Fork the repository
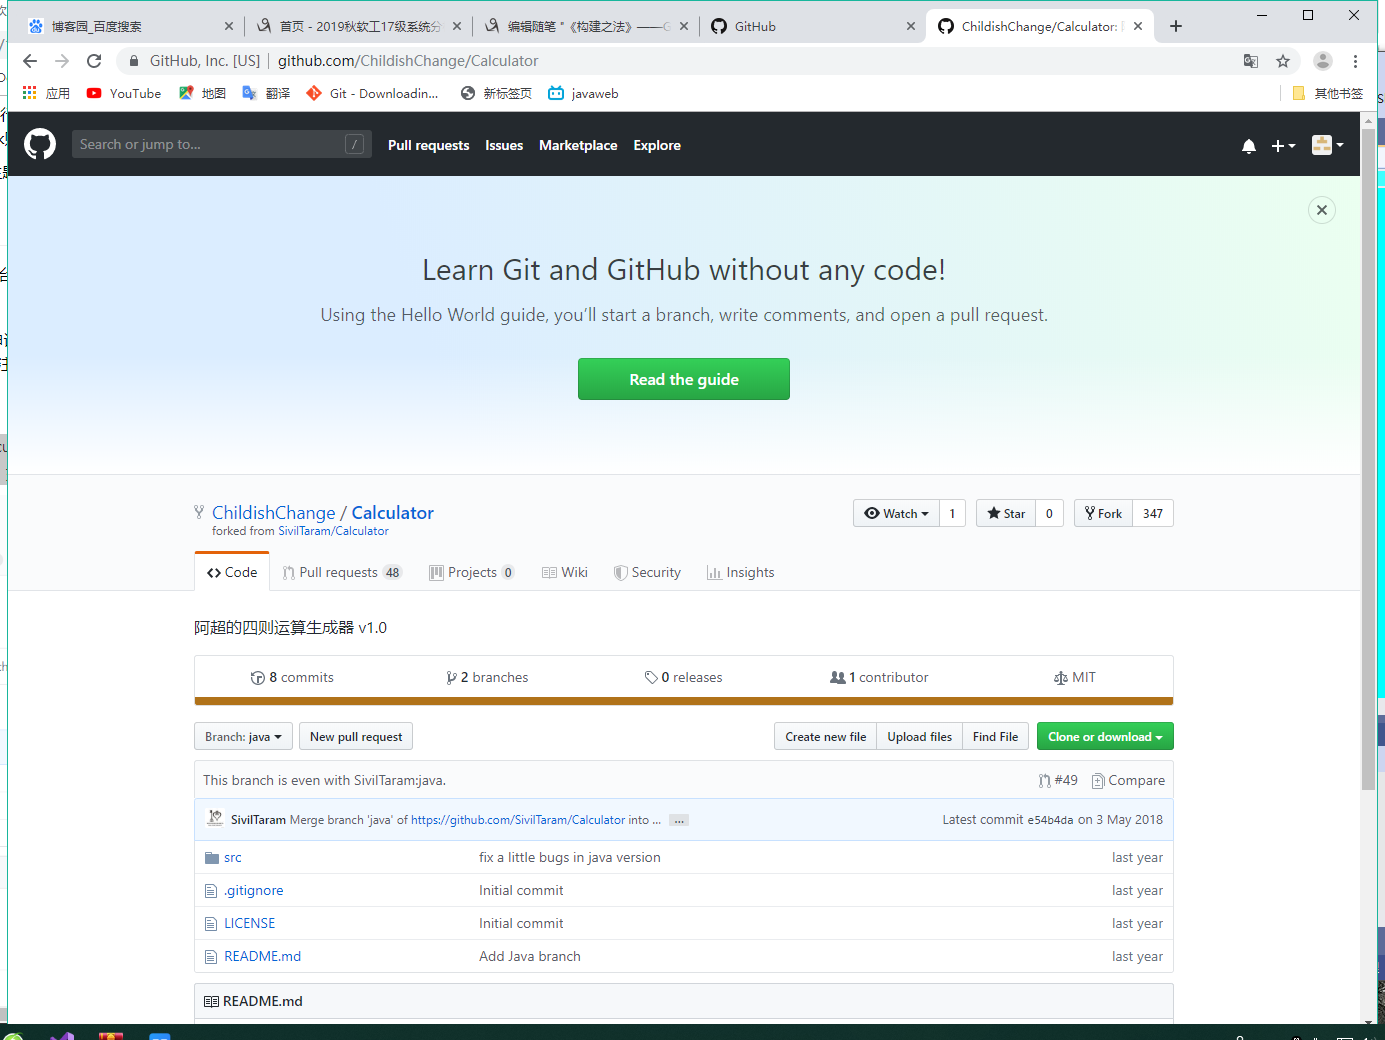This screenshot has width=1385, height=1040. click(1103, 513)
